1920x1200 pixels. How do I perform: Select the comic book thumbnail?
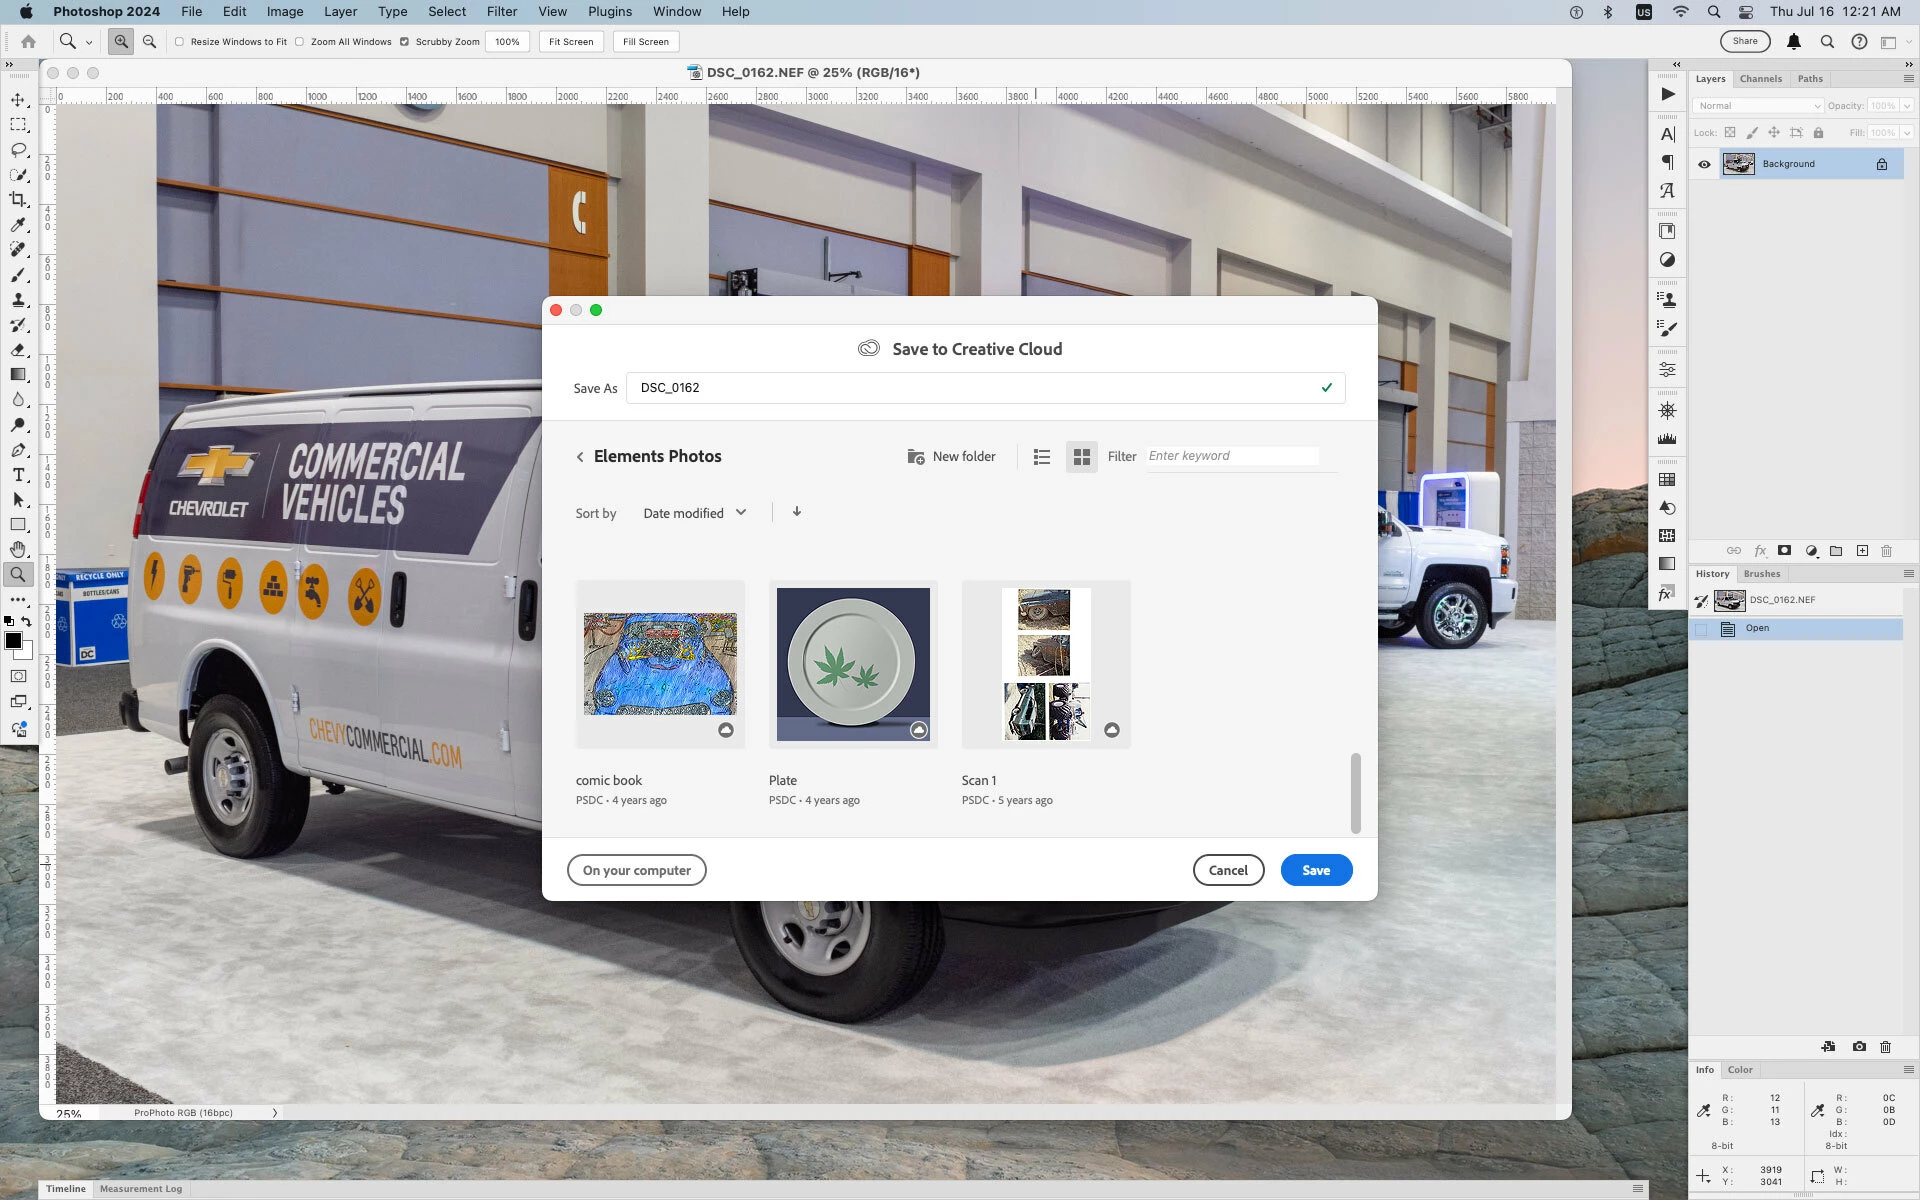[x=660, y=664]
